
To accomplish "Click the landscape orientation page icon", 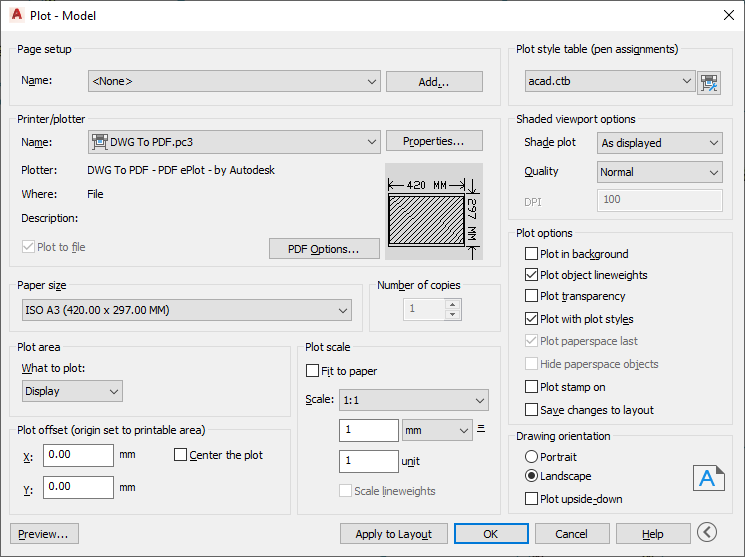I will pyautogui.click(x=708, y=478).
